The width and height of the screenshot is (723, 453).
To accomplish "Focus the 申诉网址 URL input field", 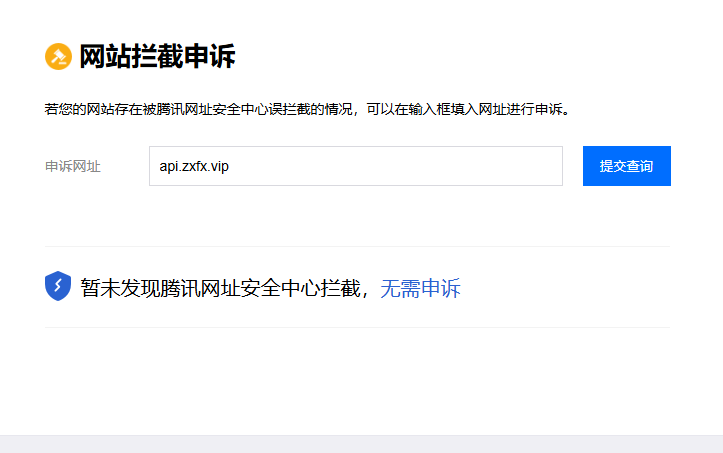I will coord(356,166).
